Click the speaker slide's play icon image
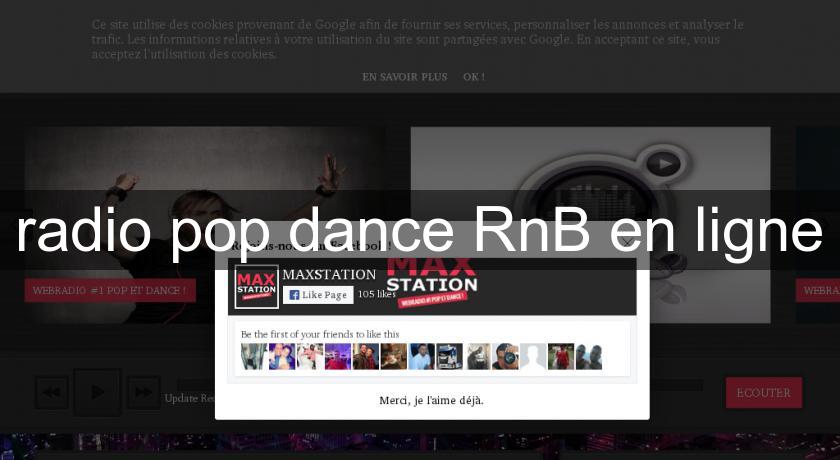This screenshot has height=460, width=840. (661, 164)
